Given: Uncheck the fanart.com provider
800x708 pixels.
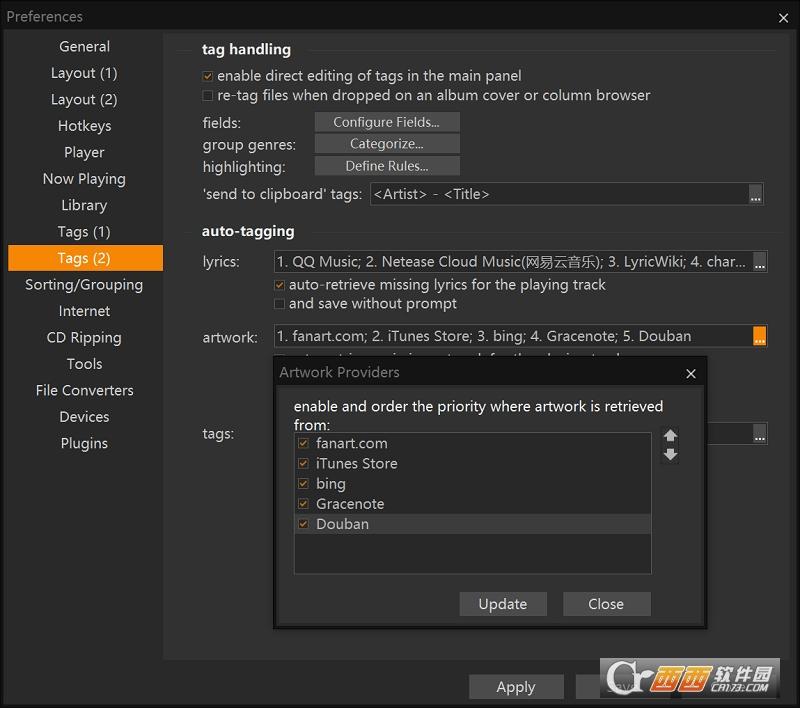Looking at the screenshot, I should click(x=303, y=443).
